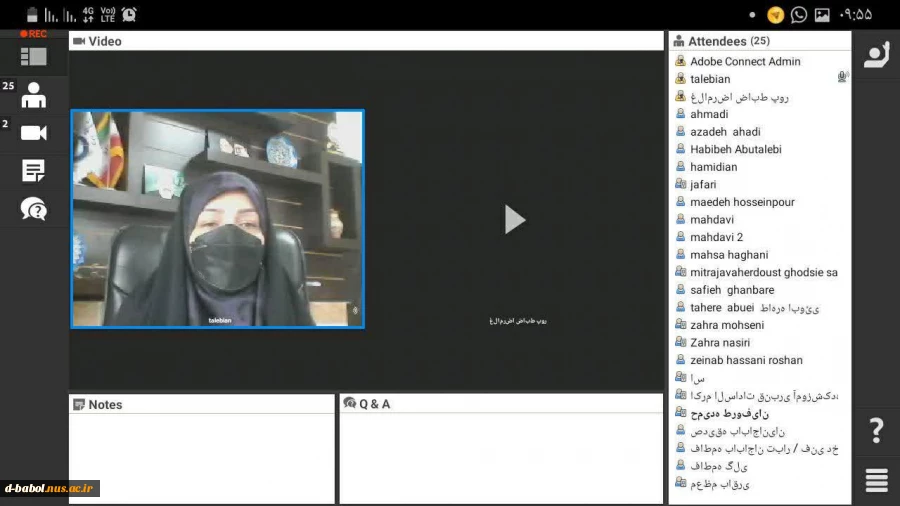This screenshot has height=506, width=900.
Task: Tap the WhatsApp notification icon in status bar
Action: click(798, 15)
